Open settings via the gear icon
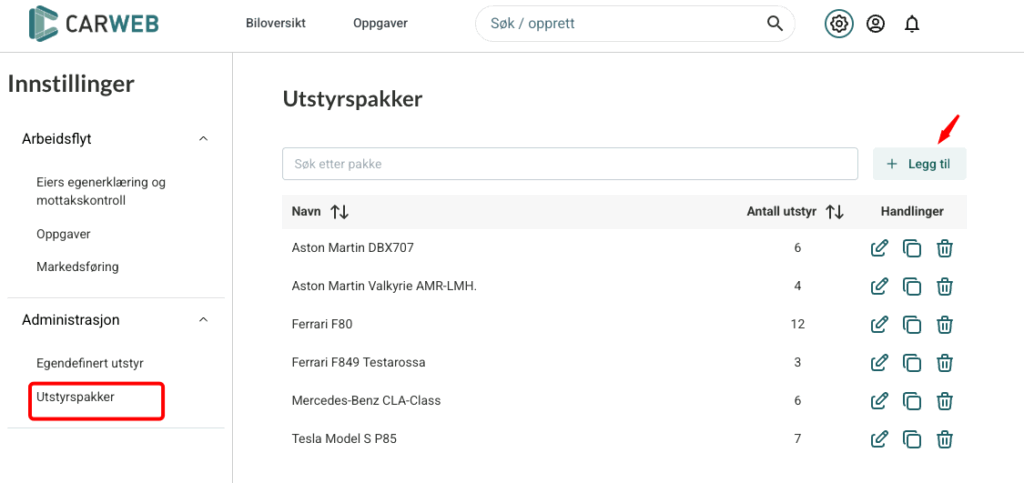The image size is (1024, 483). tap(839, 24)
